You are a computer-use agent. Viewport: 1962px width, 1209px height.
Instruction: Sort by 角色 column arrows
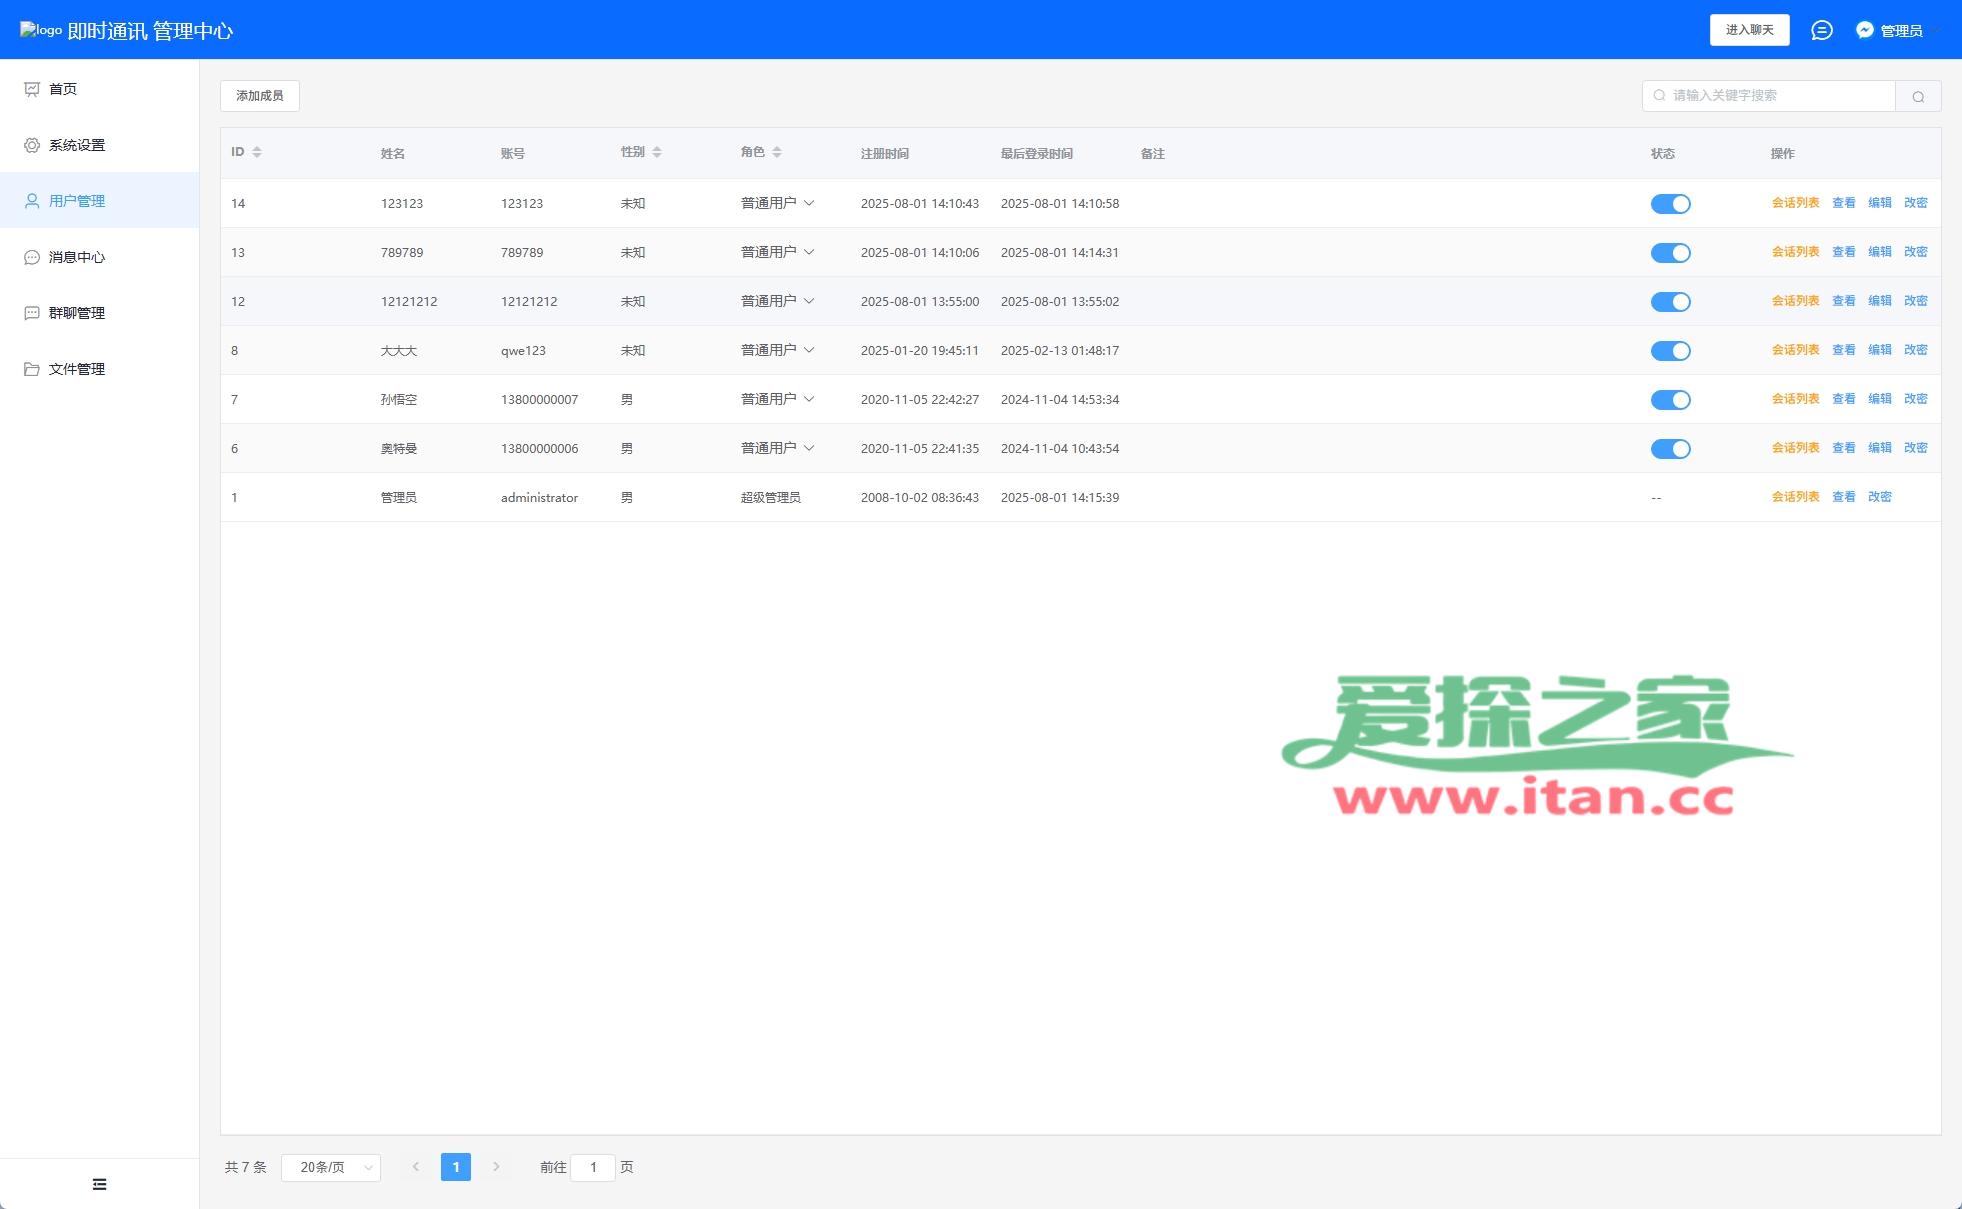coord(777,152)
